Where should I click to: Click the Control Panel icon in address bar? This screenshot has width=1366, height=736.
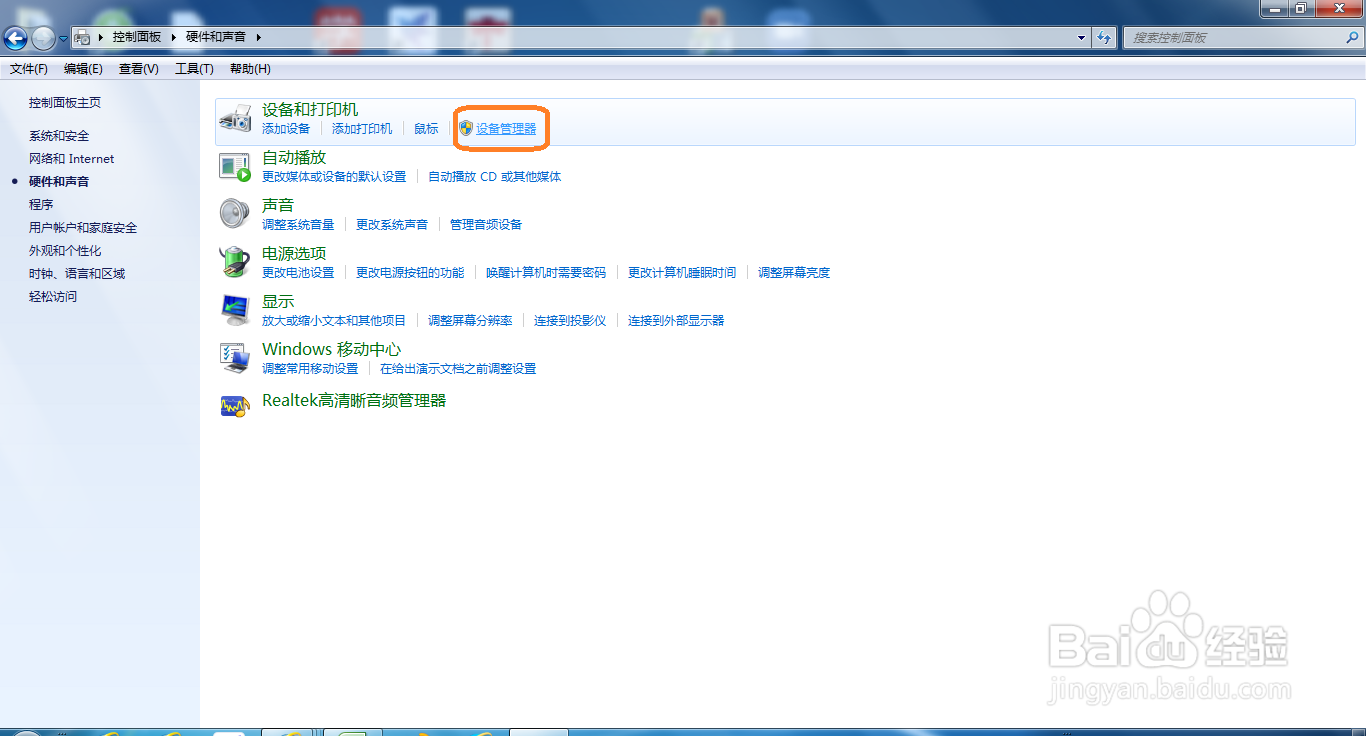pyautogui.click(x=83, y=37)
